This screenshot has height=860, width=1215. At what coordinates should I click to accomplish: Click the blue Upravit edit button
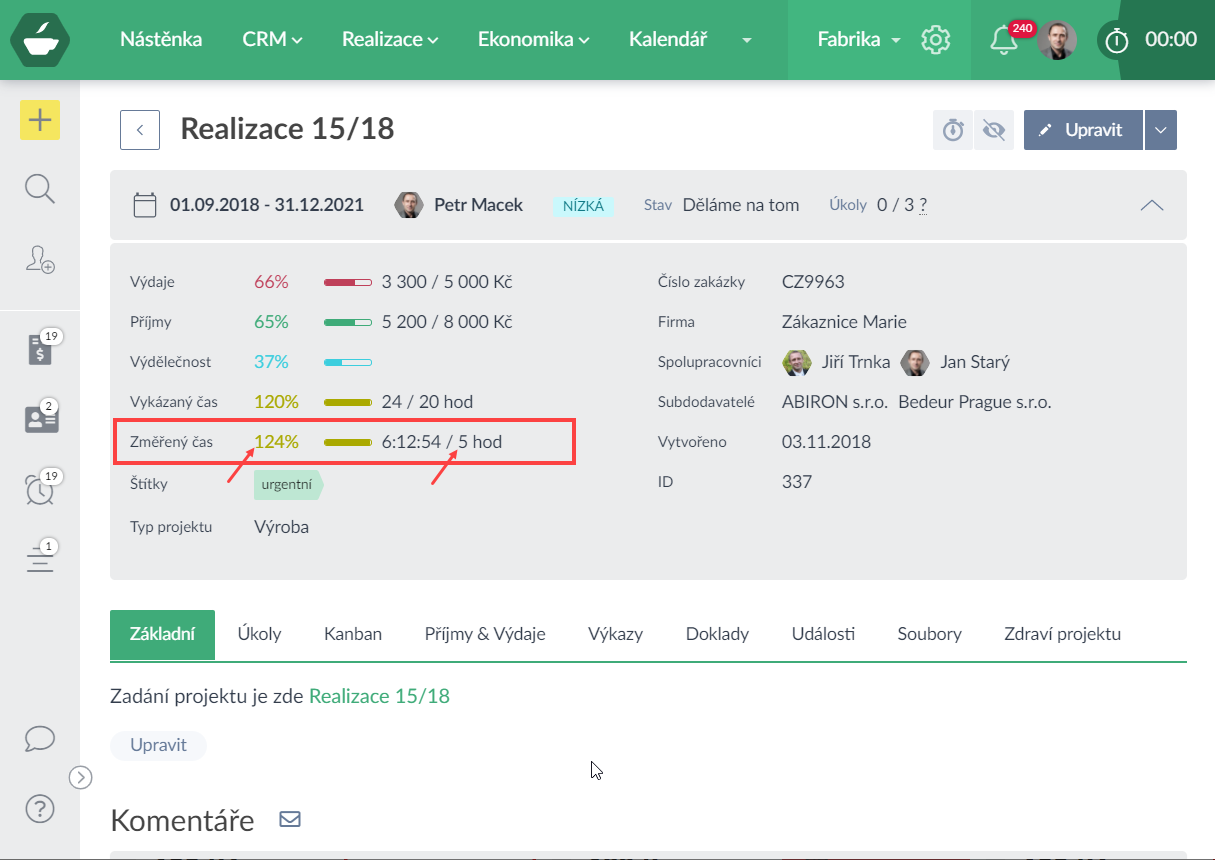(x=1083, y=130)
